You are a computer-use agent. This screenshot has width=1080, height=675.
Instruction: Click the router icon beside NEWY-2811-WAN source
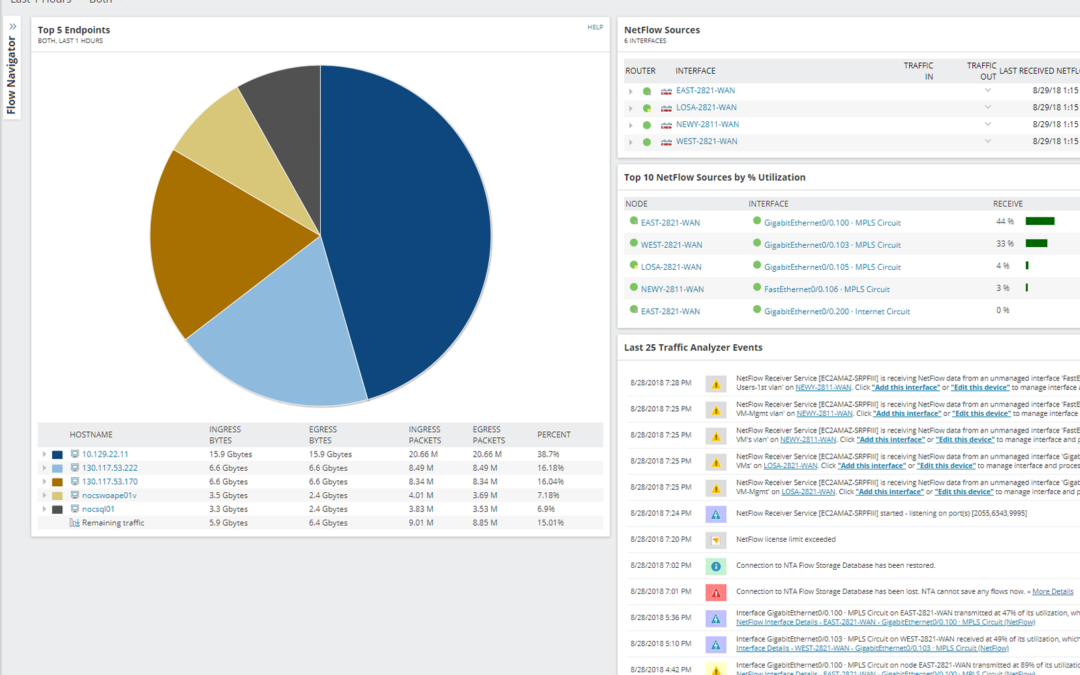(x=666, y=125)
